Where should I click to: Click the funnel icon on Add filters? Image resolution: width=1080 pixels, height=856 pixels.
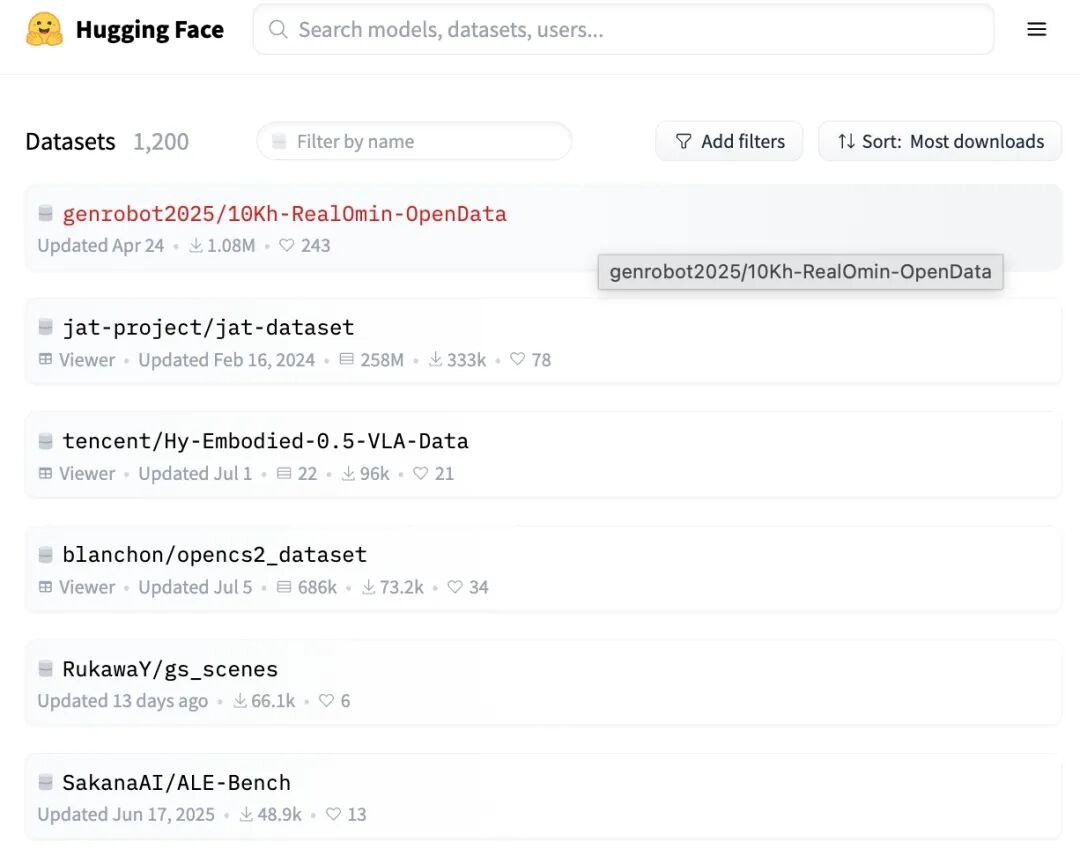click(x=683, y=141)
